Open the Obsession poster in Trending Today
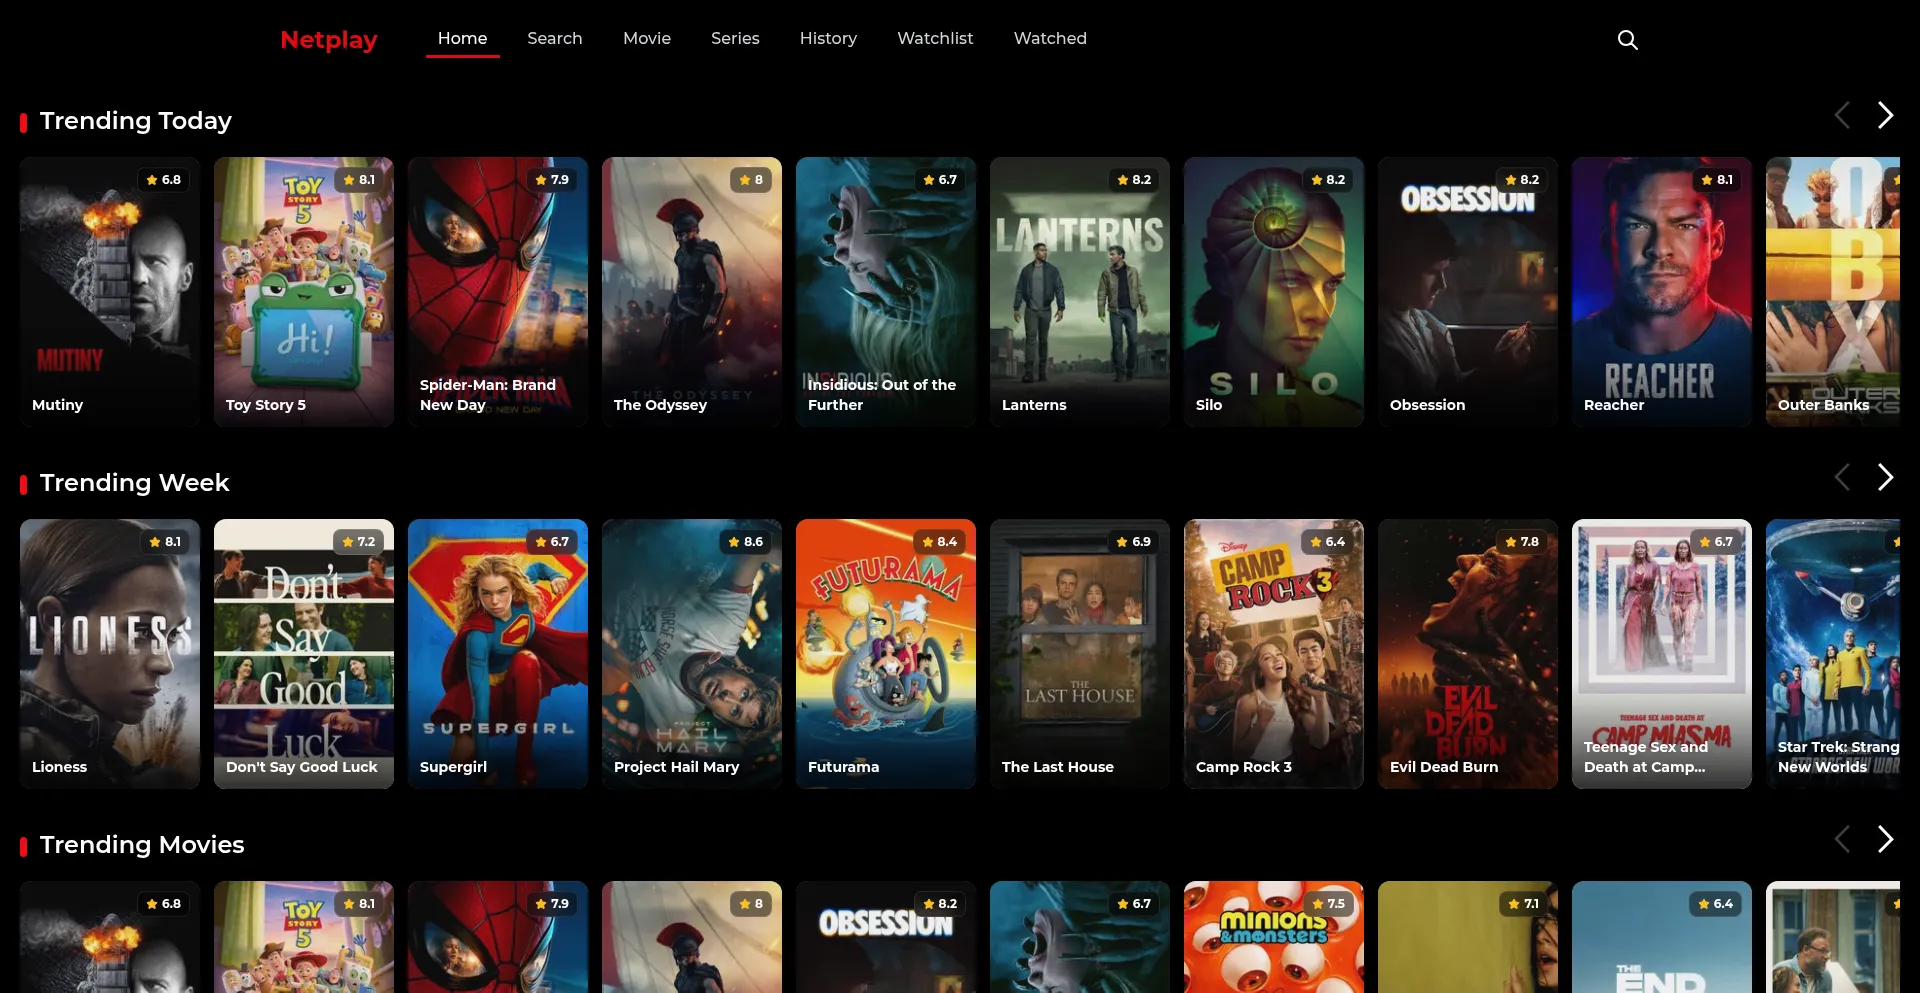The width and height of the screenshot is (1920, 993). pos(1468,292)
